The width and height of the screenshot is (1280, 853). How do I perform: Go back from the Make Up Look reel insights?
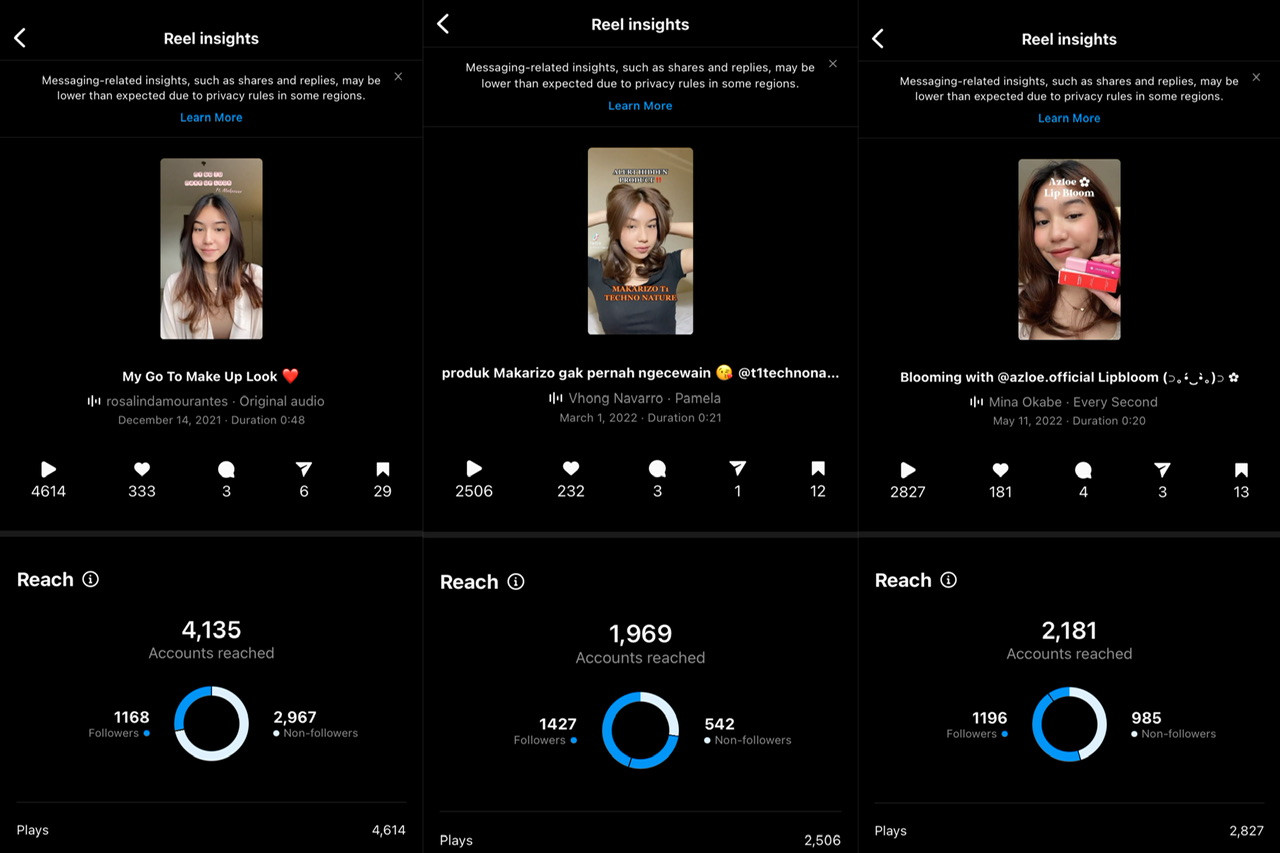tap(20, 38)
